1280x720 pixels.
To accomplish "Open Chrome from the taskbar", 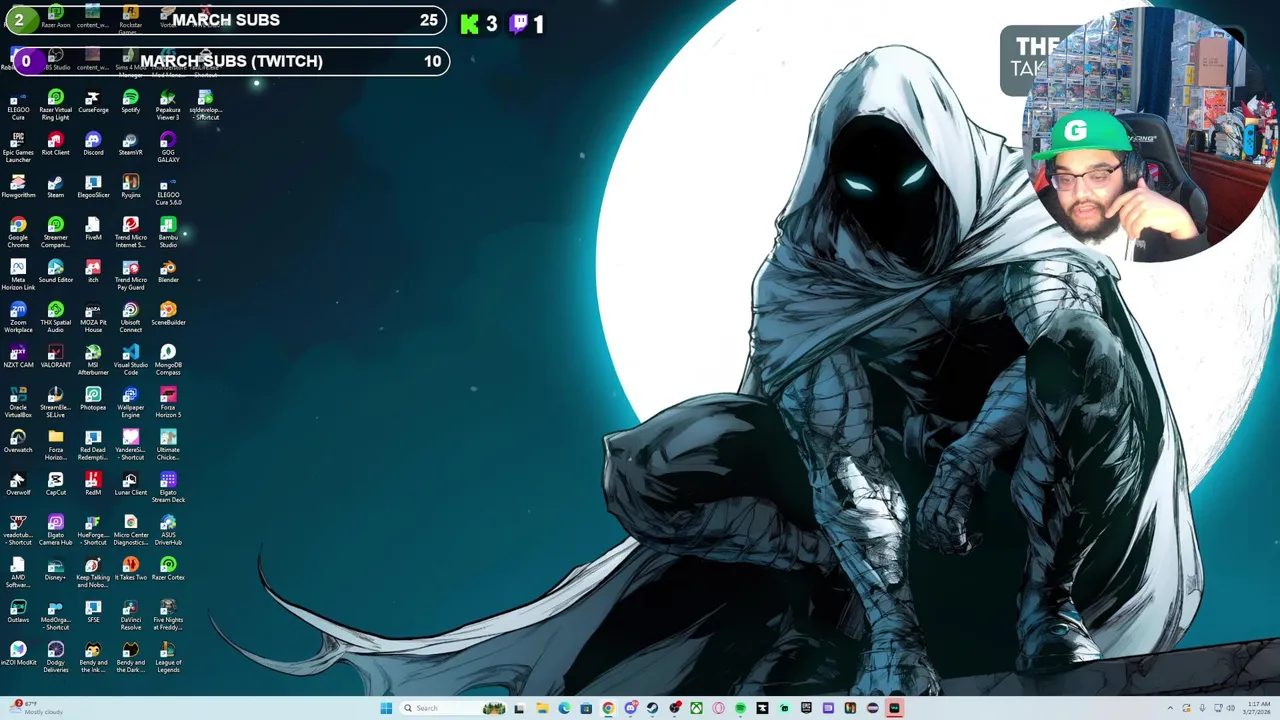I will coord(608,708).
